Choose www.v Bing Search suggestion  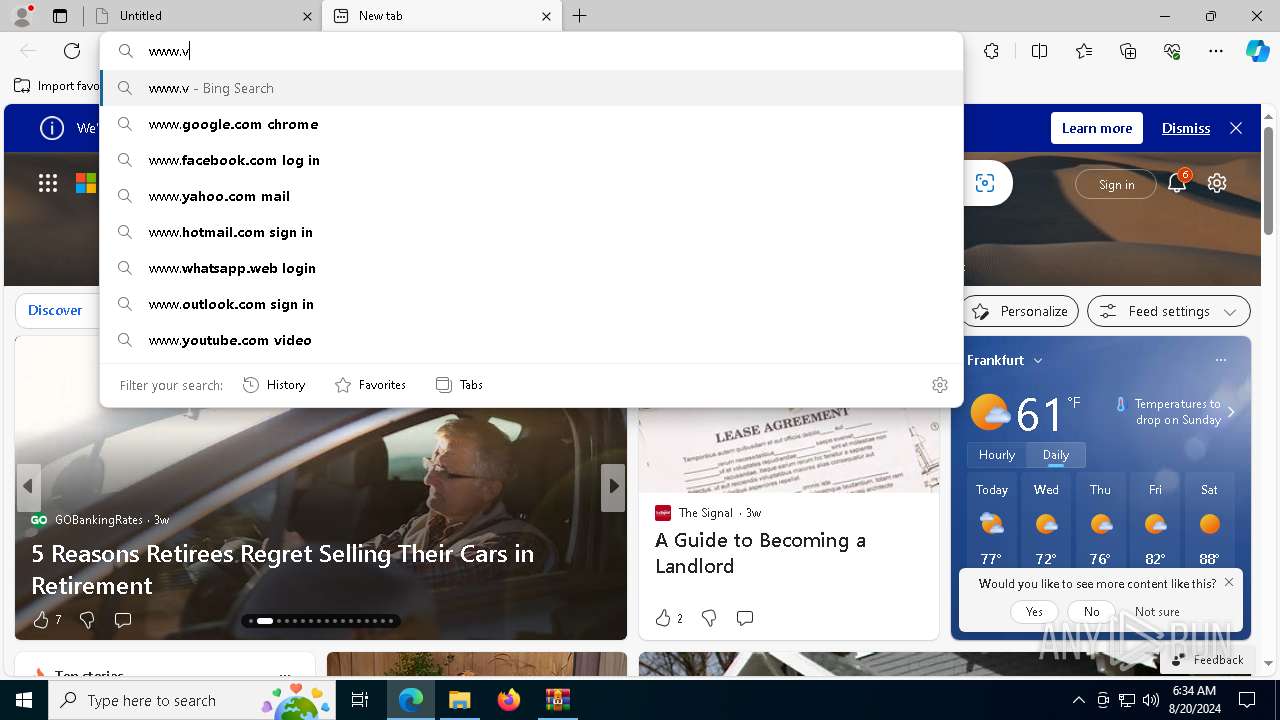click(x=532, y=88)
